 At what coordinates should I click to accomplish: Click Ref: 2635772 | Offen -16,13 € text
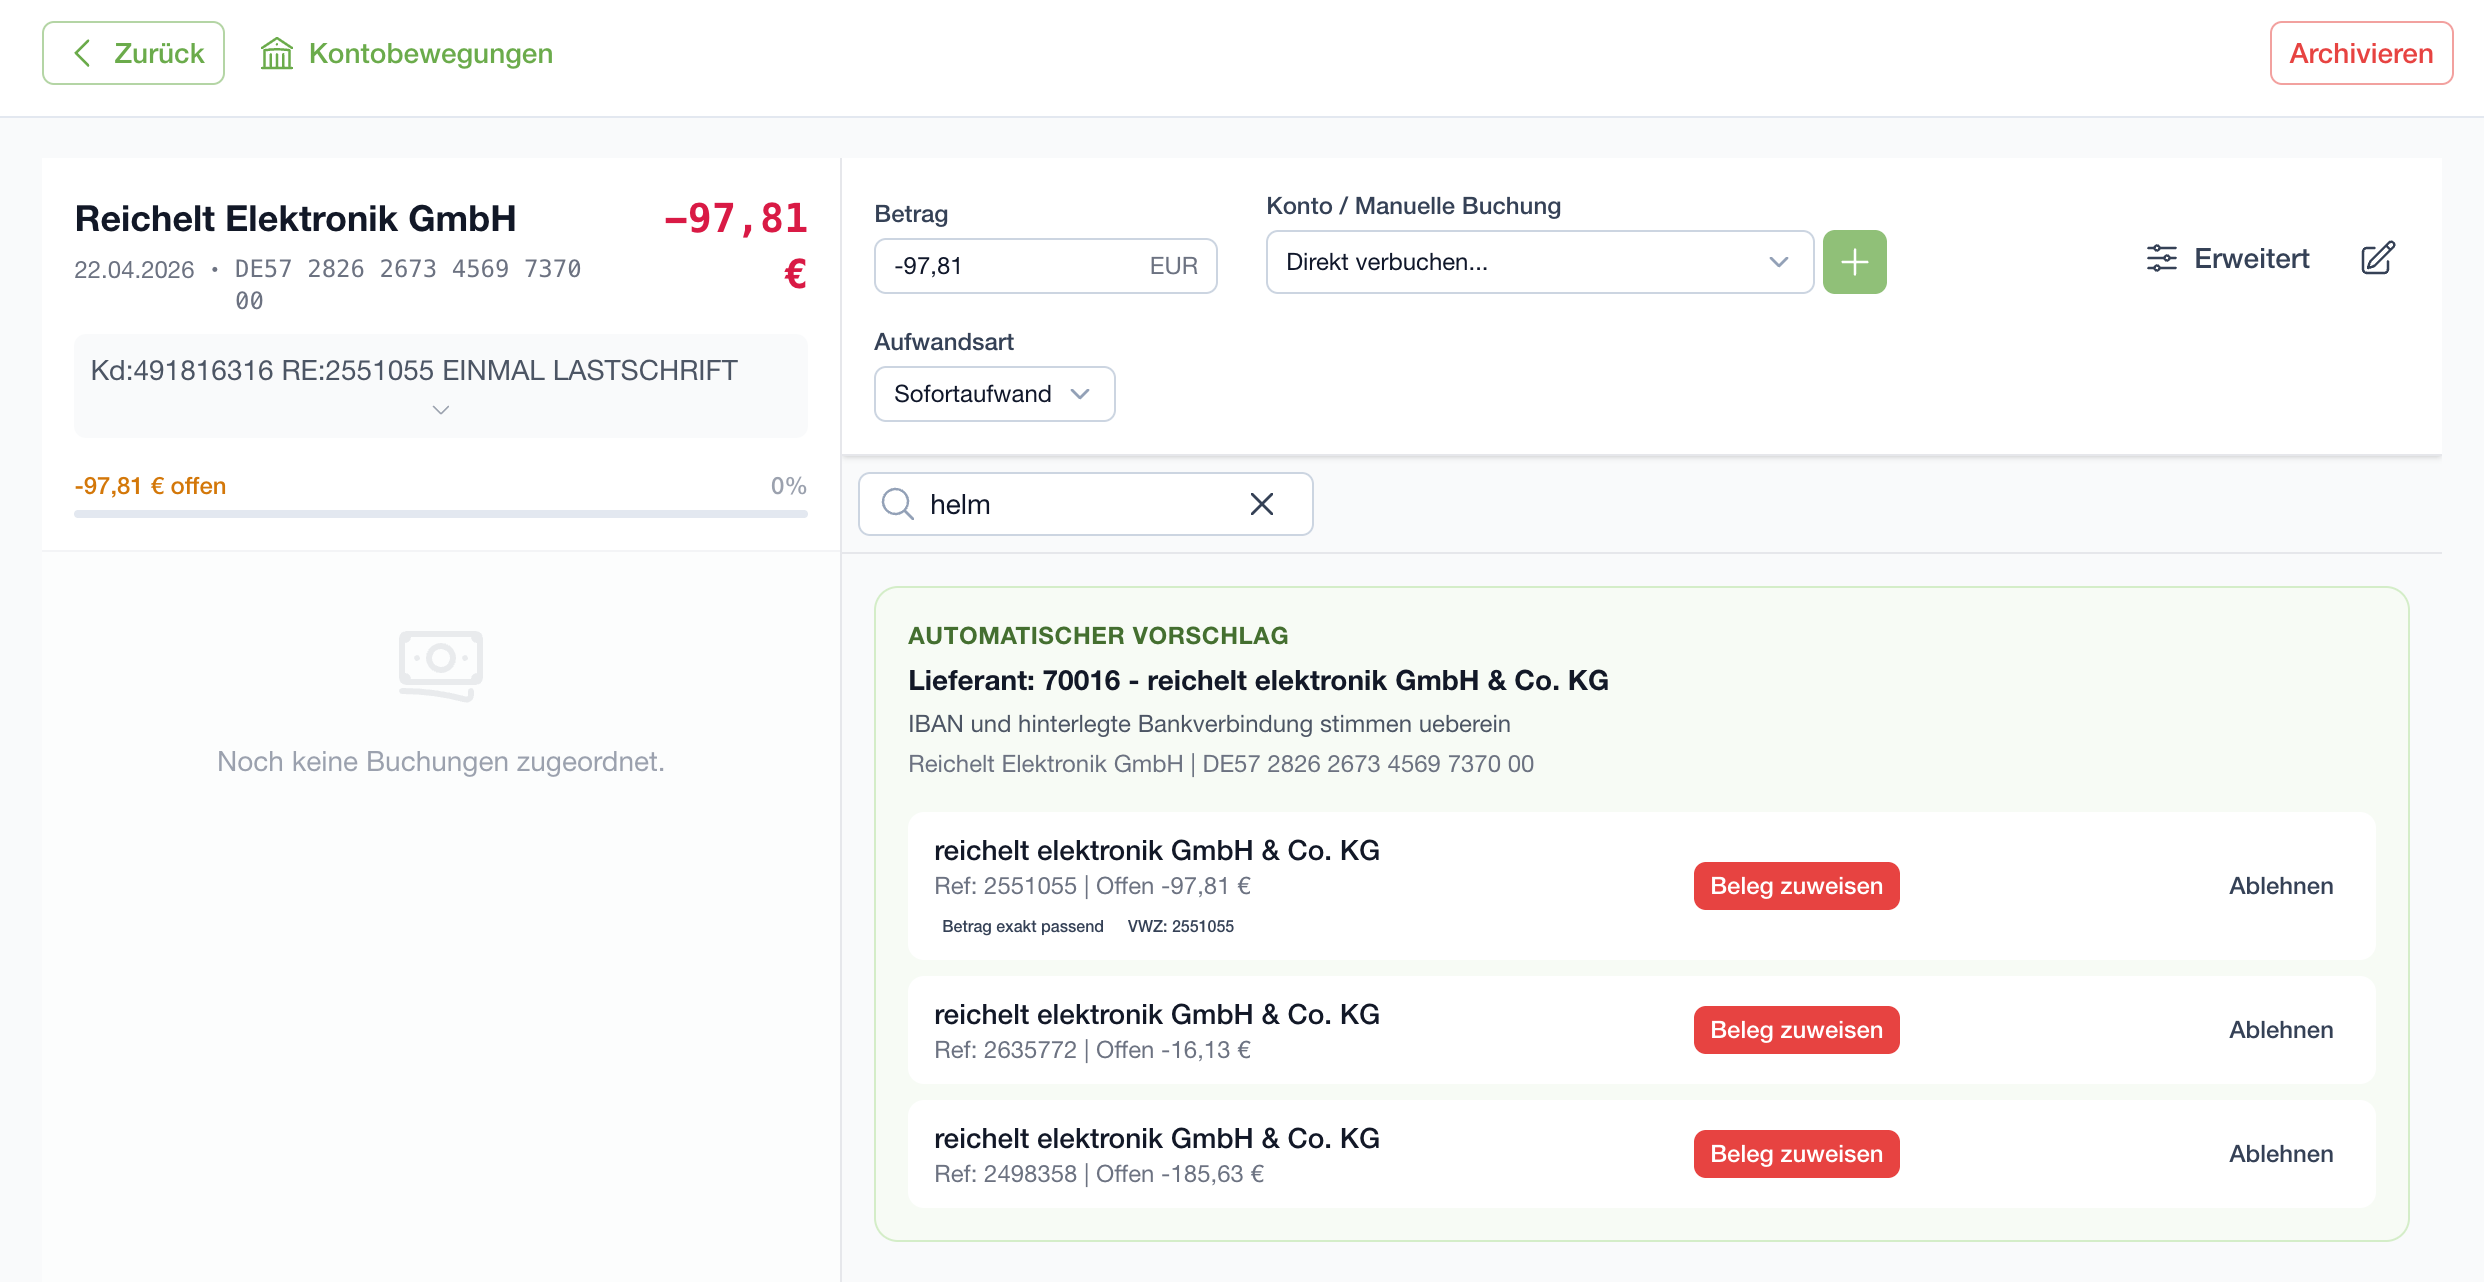pos(1092,1050)
